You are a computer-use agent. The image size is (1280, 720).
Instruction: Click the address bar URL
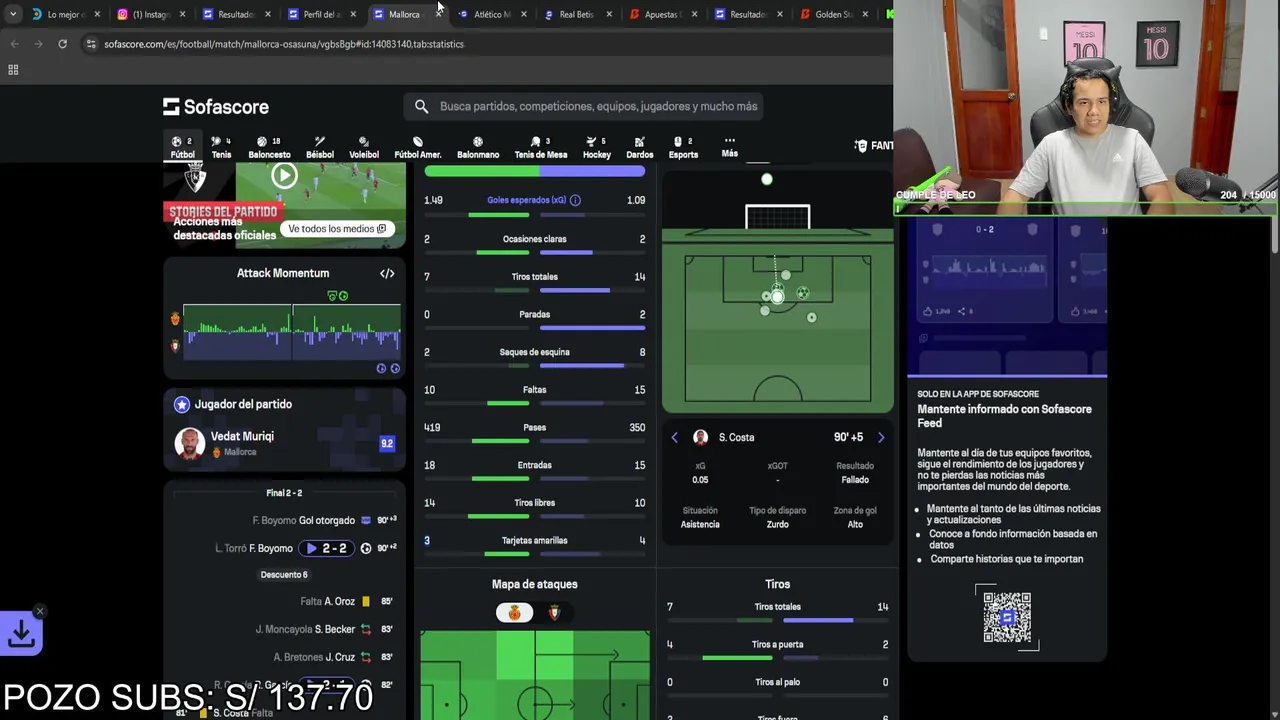coord(284,44)
